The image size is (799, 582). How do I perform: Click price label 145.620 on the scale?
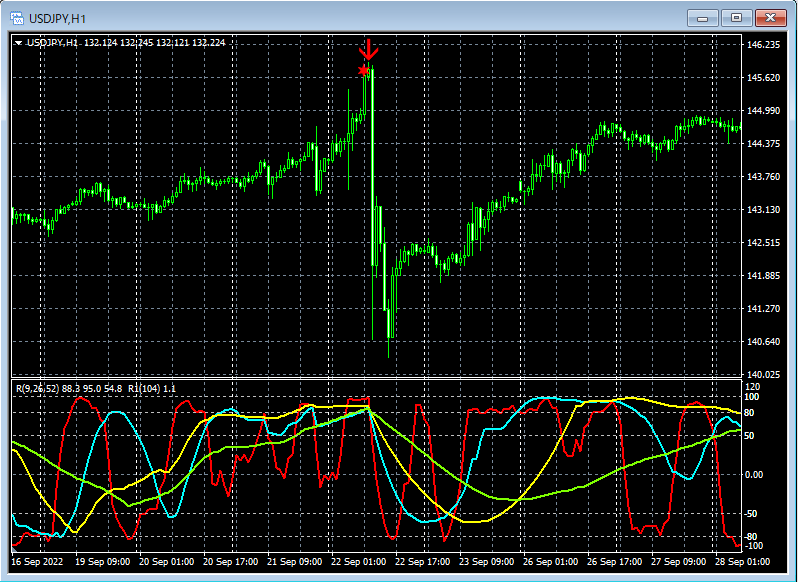click(x=763, y=77)
